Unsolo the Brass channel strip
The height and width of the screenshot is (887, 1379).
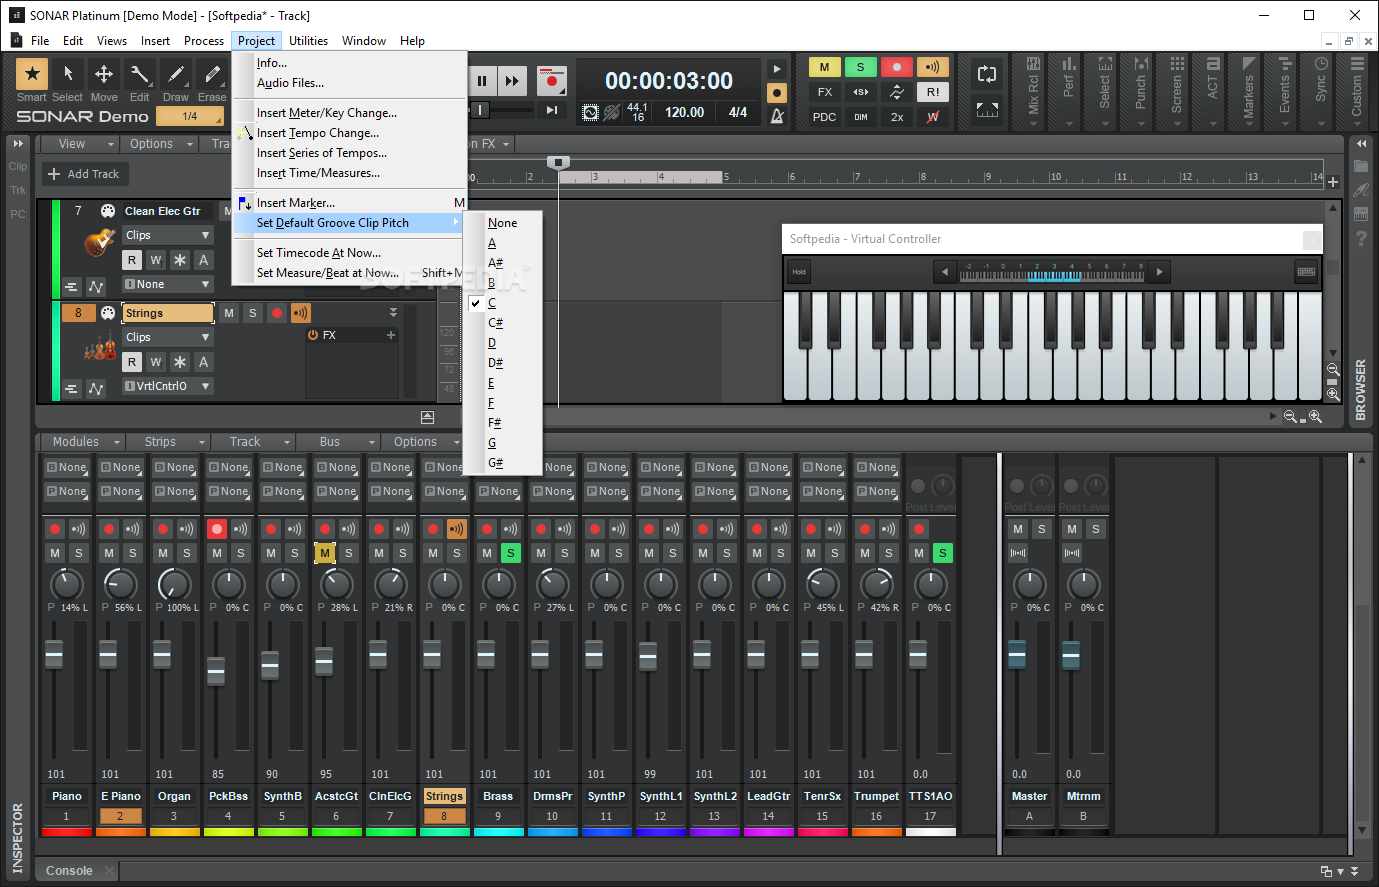point(511,553)
